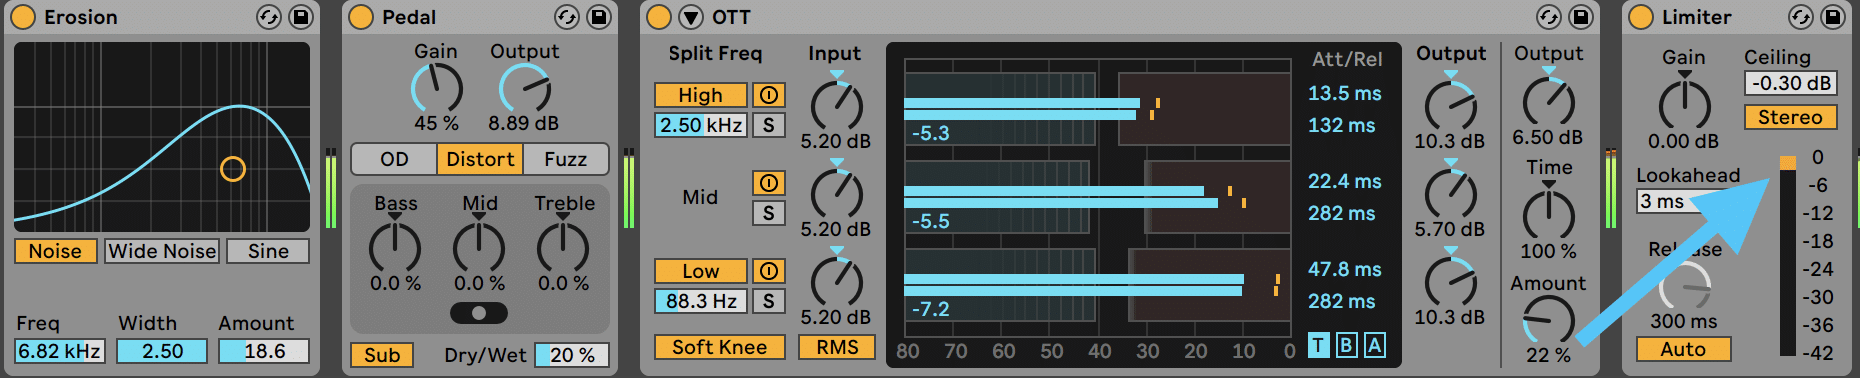Click Limiter Ceiling field -0.30 dB
The width and height of the screenshot is (1860, 378).
(1791, 83)
